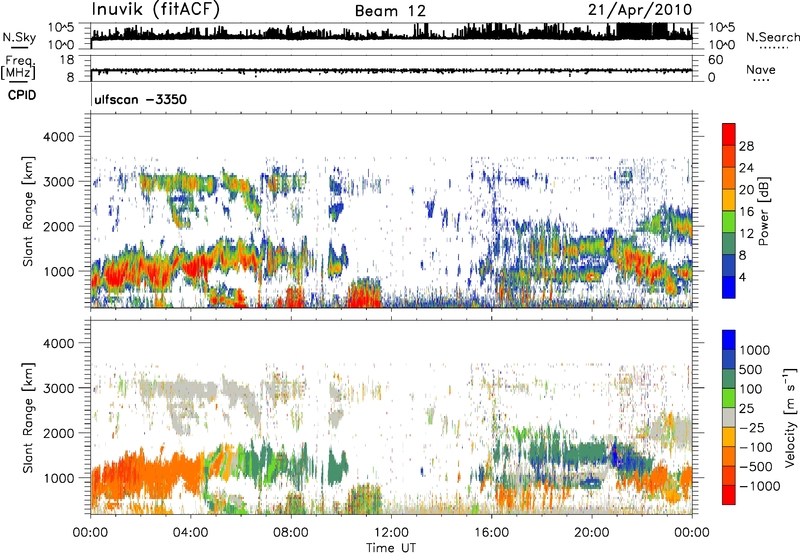Click the 'Velocity [m s-1]' colorbar label
800x554 pixels.
790,417
